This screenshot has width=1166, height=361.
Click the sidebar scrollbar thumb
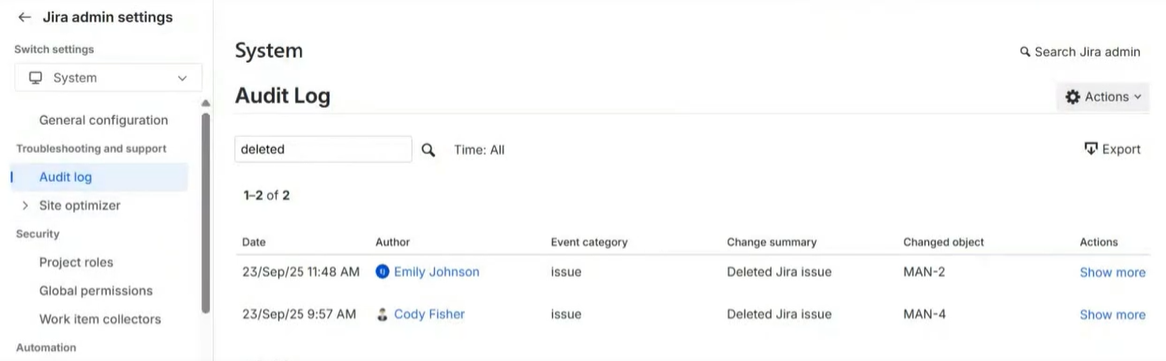(206, 212)
